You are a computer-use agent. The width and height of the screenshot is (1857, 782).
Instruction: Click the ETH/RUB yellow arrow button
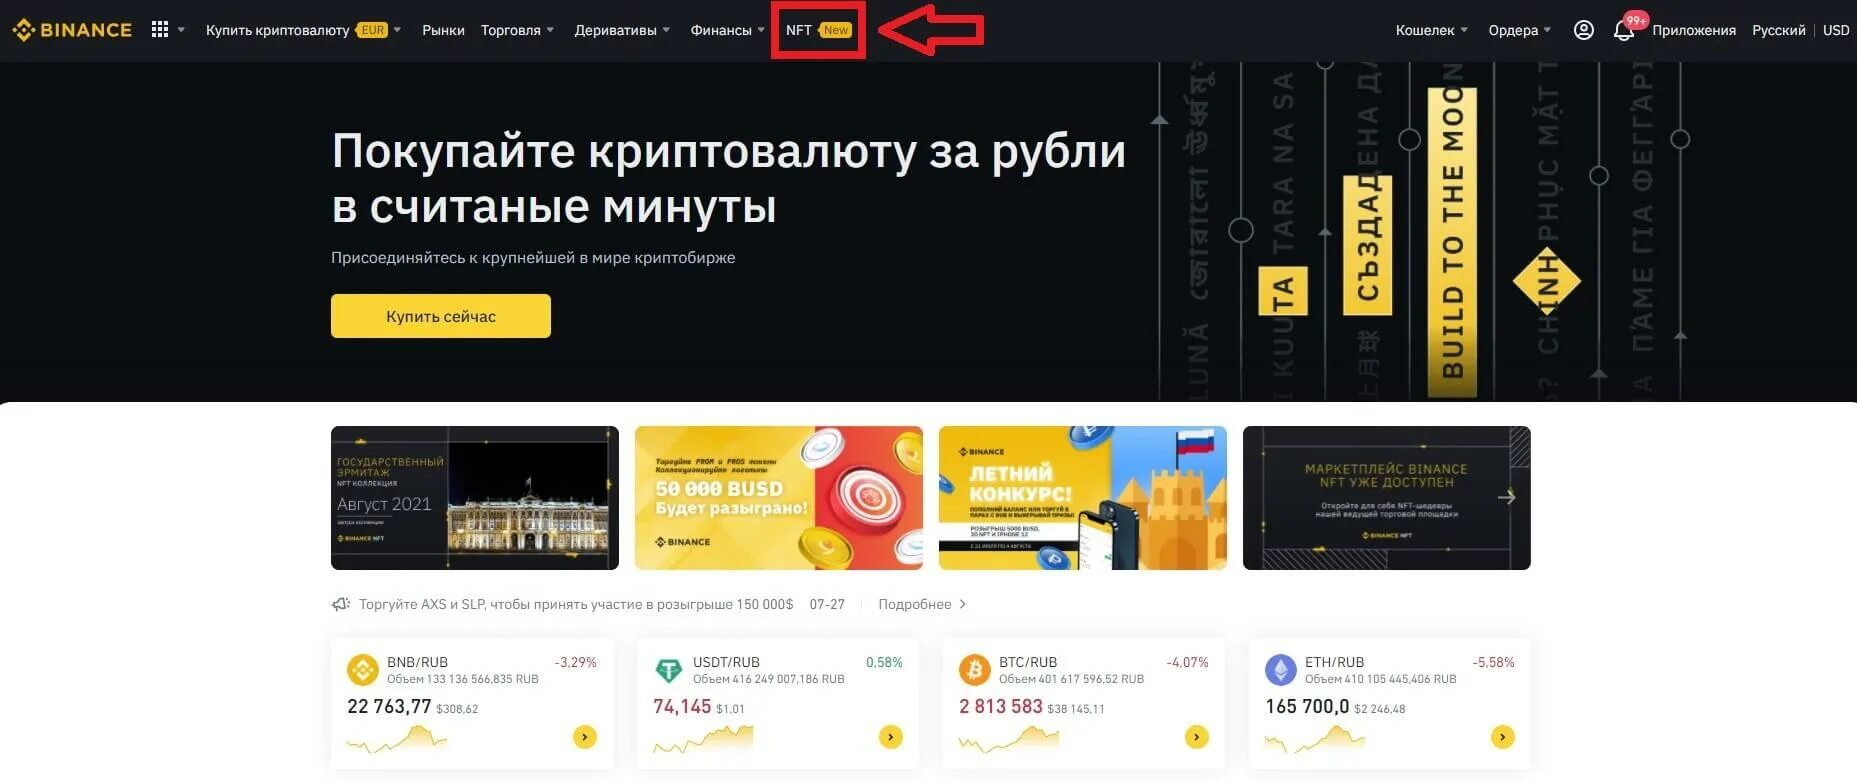coord(1503,737)
